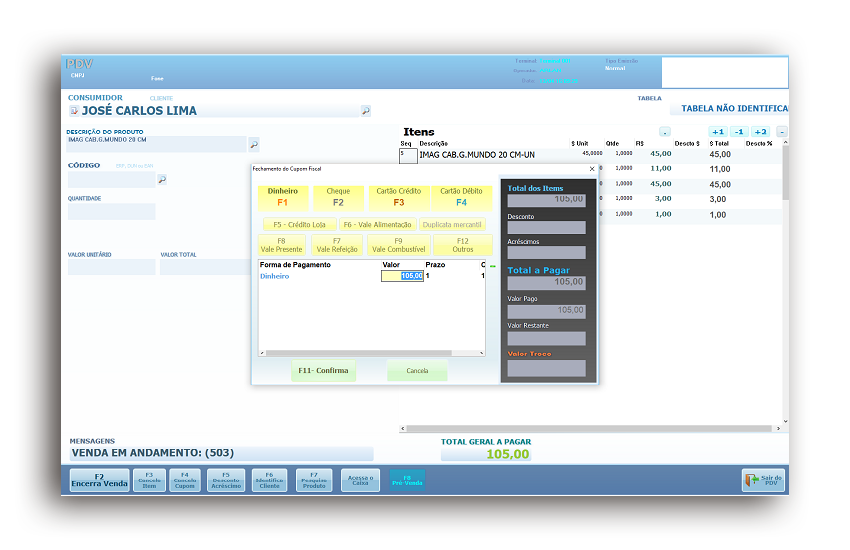Click the Valor input field showing 105,00
Viewport: 850px width, 550px height.
[402, 276]
